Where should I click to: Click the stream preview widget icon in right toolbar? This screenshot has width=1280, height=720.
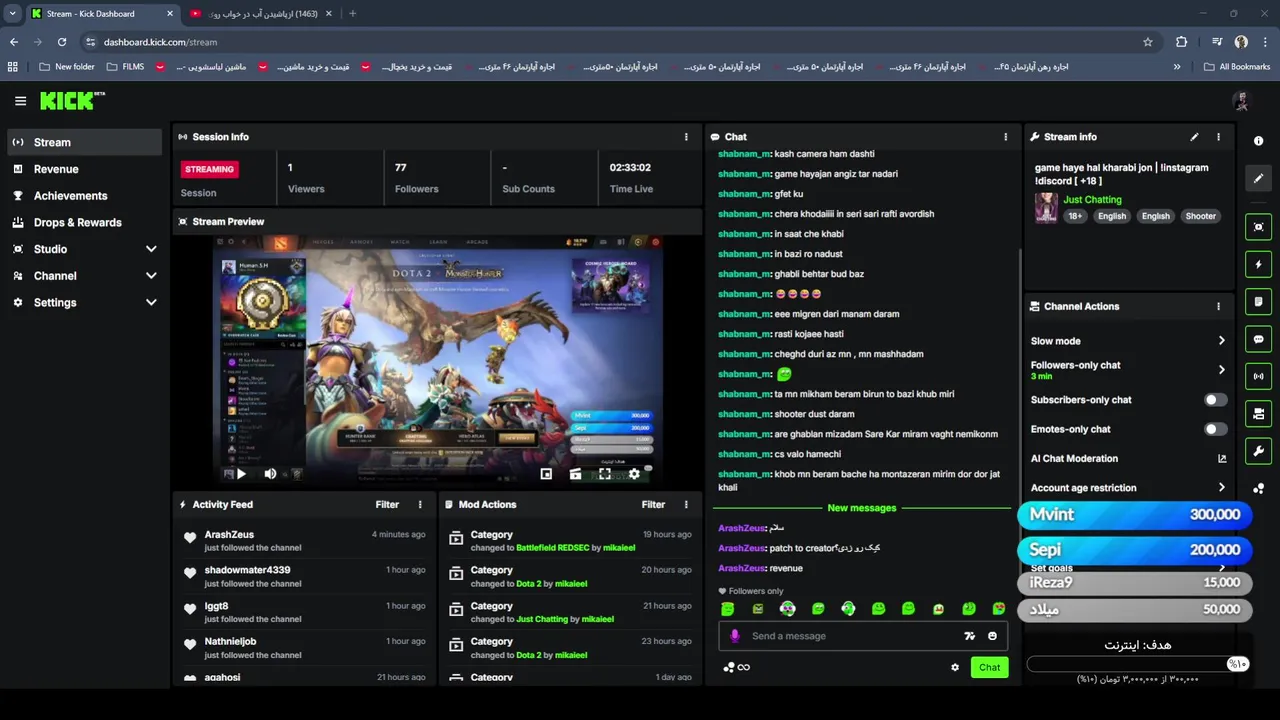point(1258,227)
